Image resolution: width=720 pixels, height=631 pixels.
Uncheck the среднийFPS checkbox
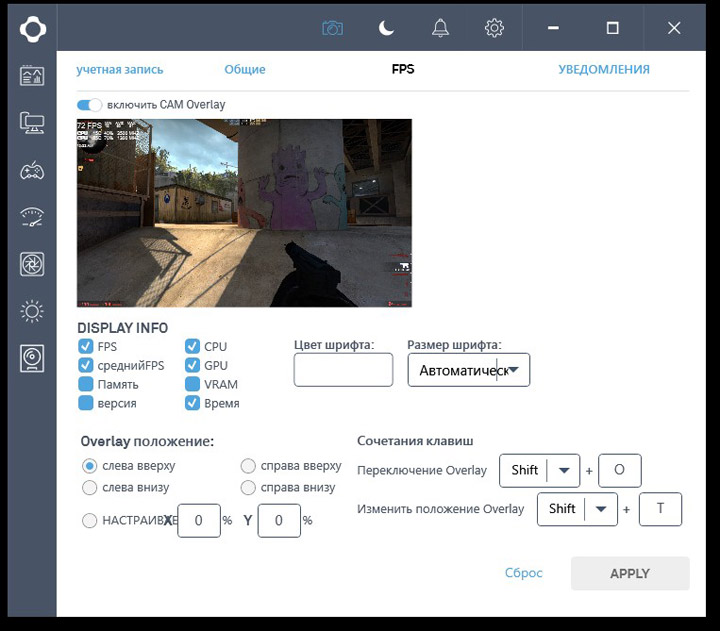tap(86, 365)
